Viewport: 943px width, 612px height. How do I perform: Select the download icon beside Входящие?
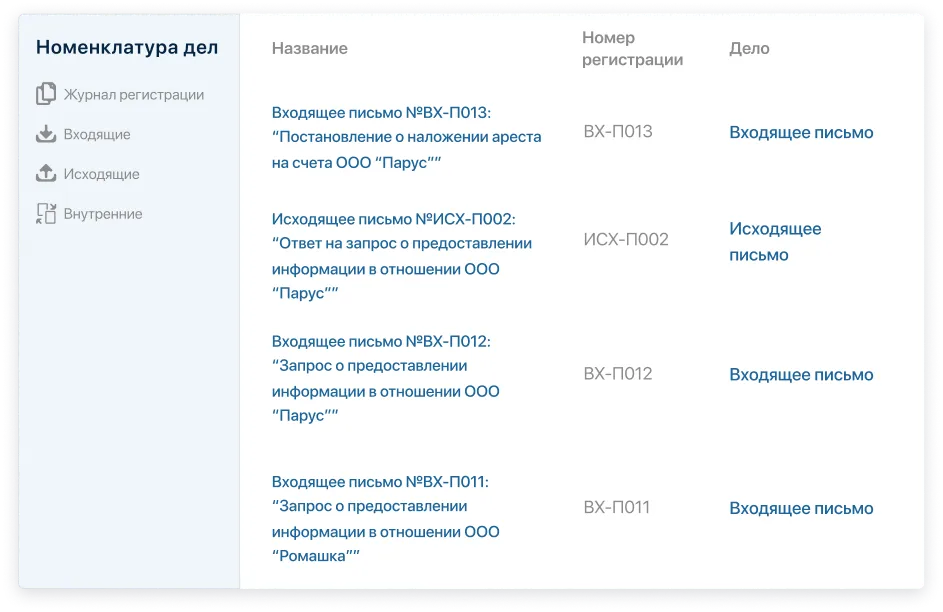pyautogui.click(x=46, y=134)
